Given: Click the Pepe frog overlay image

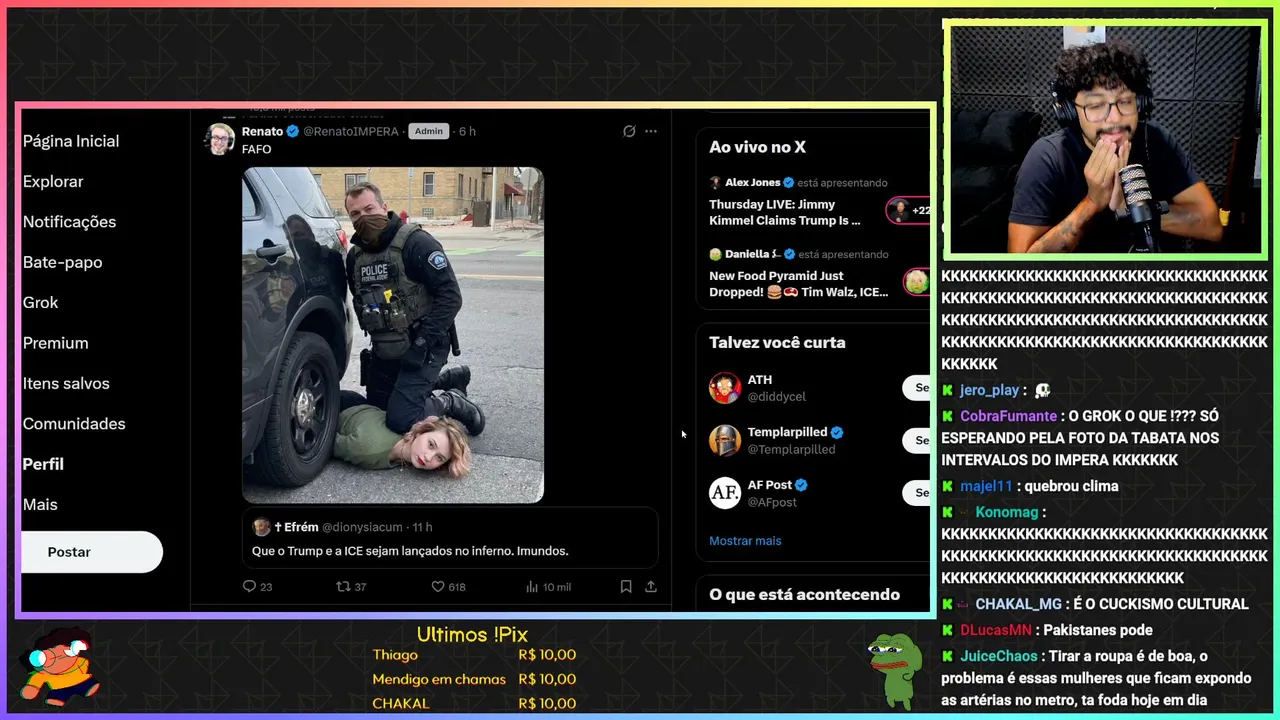Looking at the screenshot, I should point(895,672).
